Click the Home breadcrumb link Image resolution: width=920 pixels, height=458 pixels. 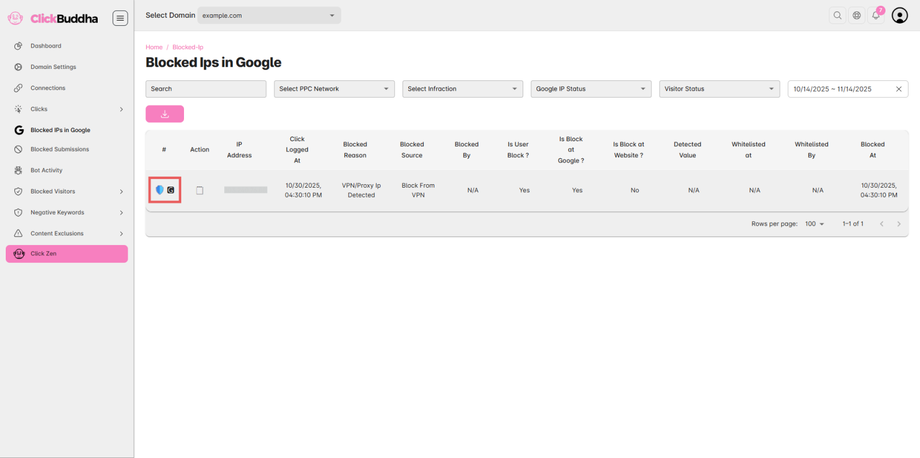(154, 47)
